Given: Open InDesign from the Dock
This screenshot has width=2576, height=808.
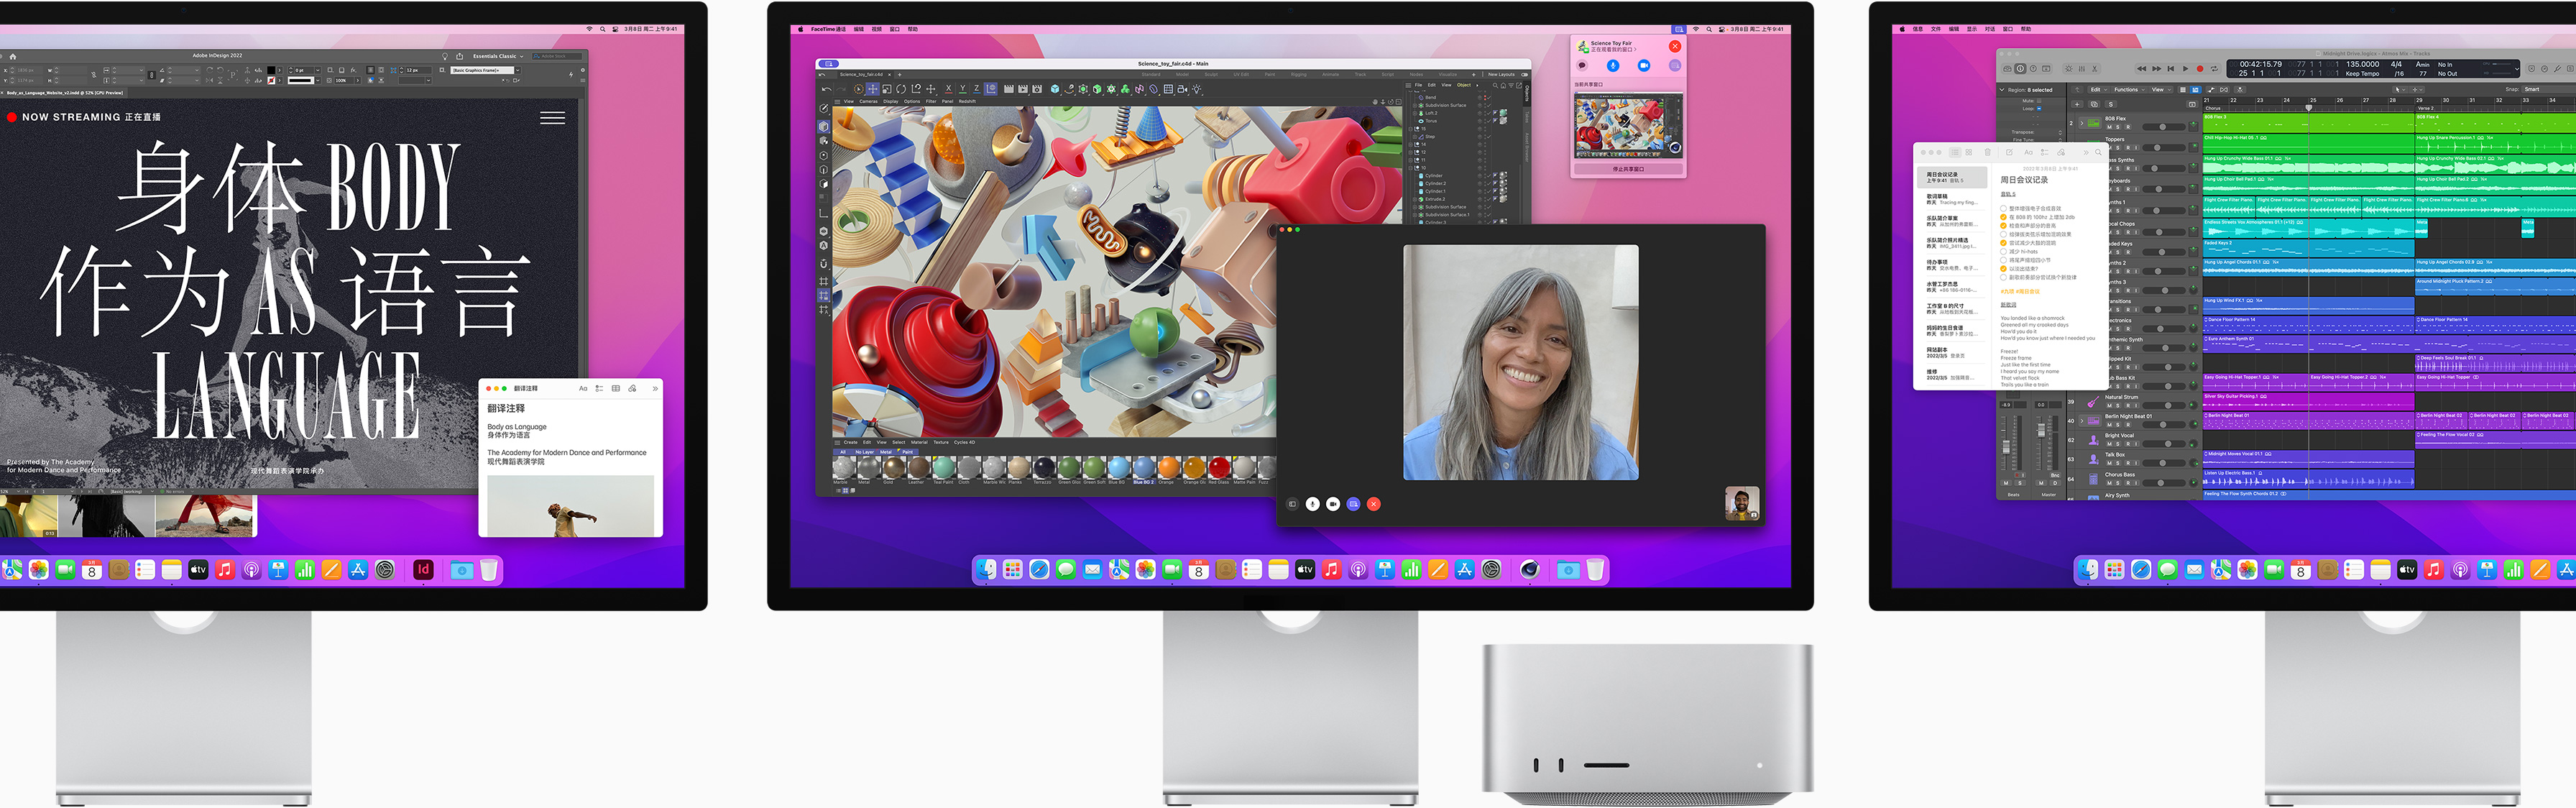Looking at the screenshot, I should 424,570.
